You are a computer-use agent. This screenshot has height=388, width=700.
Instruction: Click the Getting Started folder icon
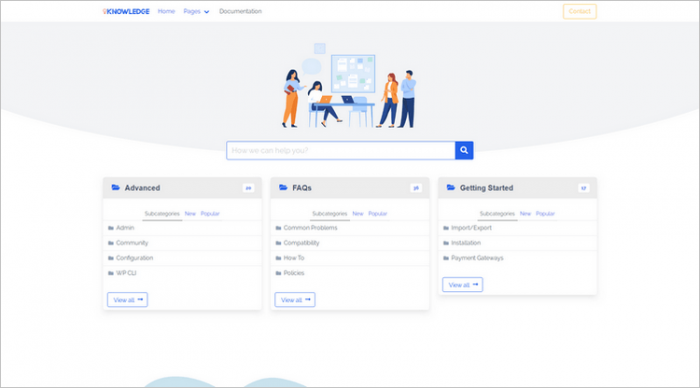click(451, 188)
